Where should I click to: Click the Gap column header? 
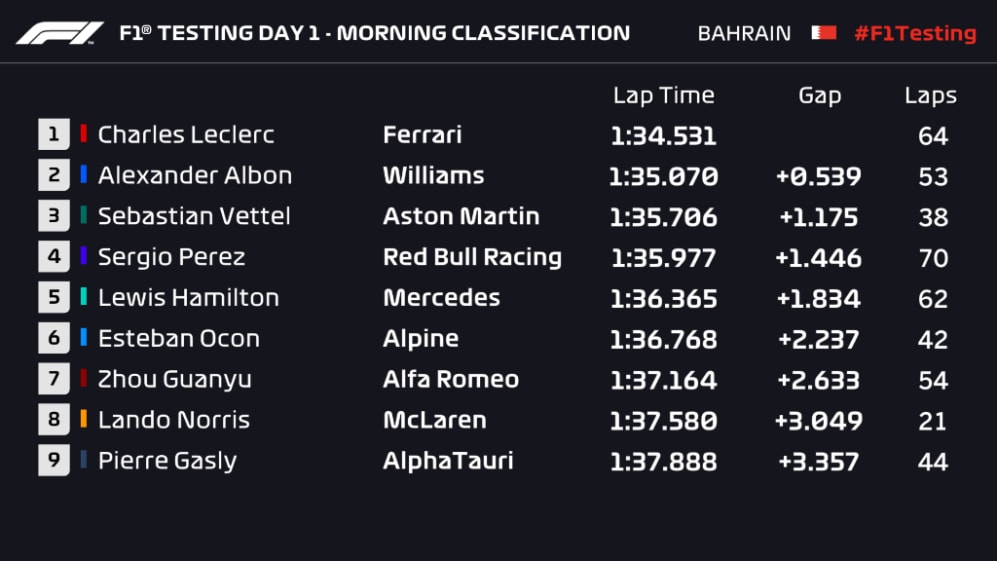pyautogui.click(x=819, y=96)
